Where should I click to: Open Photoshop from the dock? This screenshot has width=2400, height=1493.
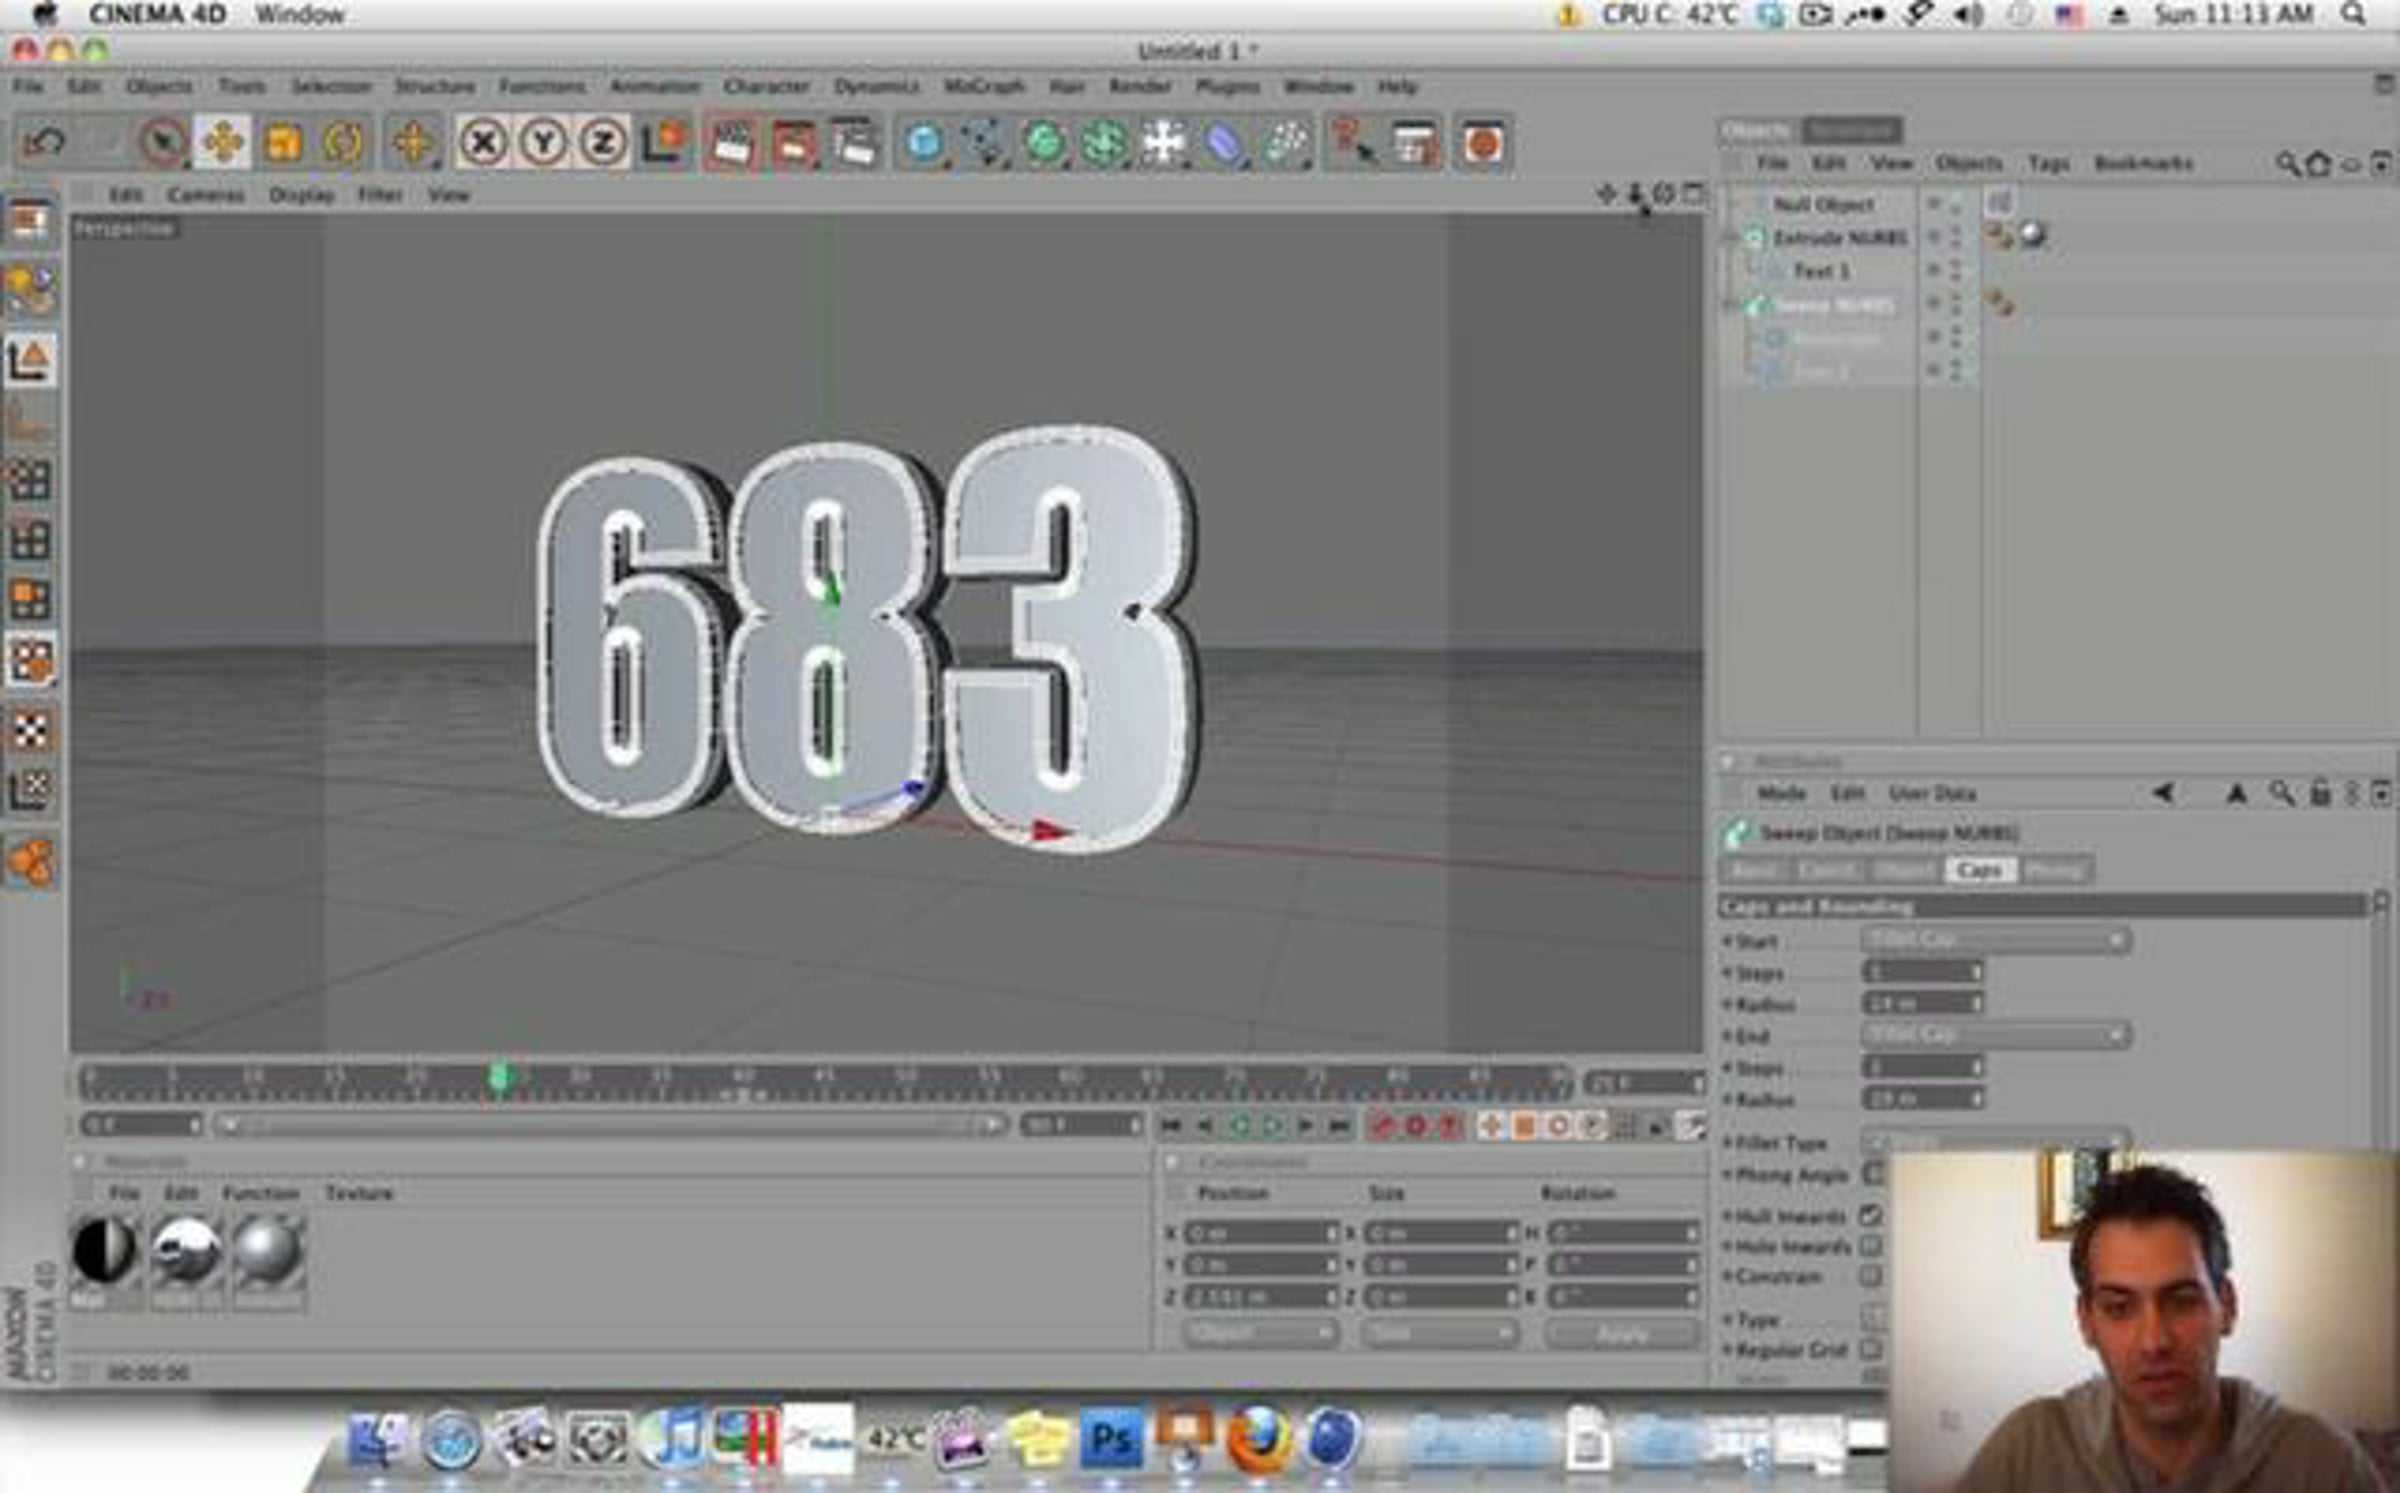tap(1111, 1438)
